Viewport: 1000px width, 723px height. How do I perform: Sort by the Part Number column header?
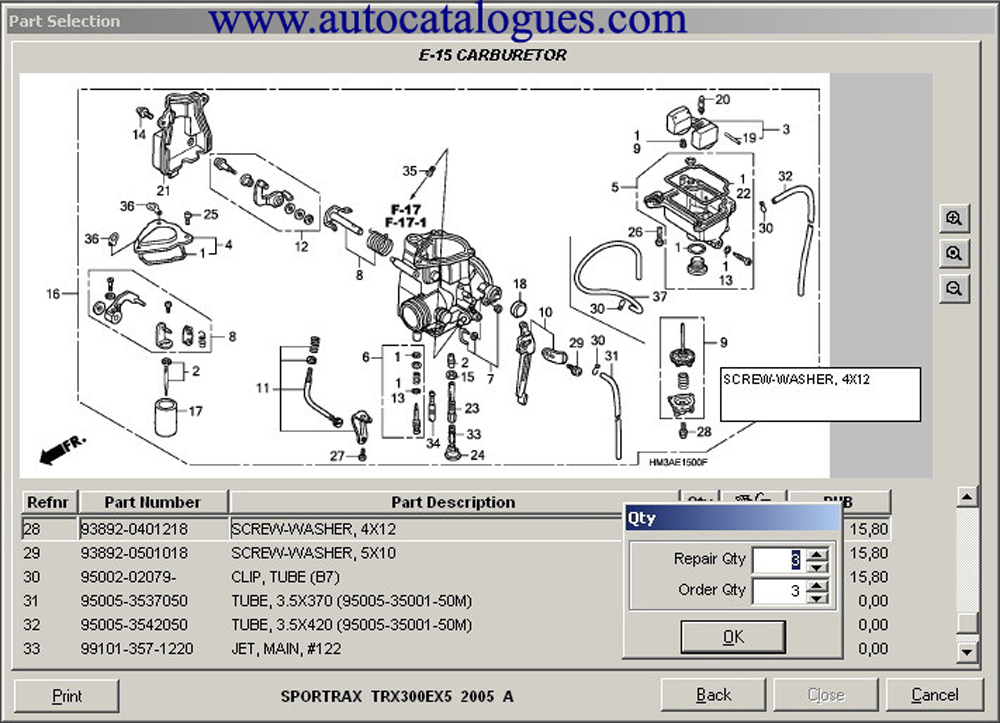[154, 502]
